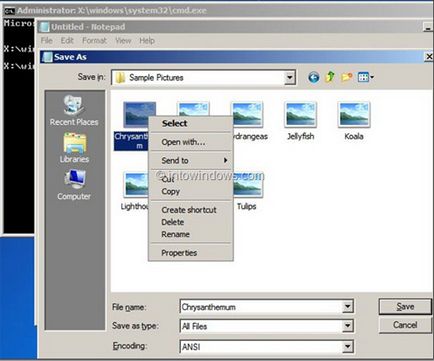Click the cmd.exe window title bar icon
Screen dimensions: 434x361
tap(9, 11)
